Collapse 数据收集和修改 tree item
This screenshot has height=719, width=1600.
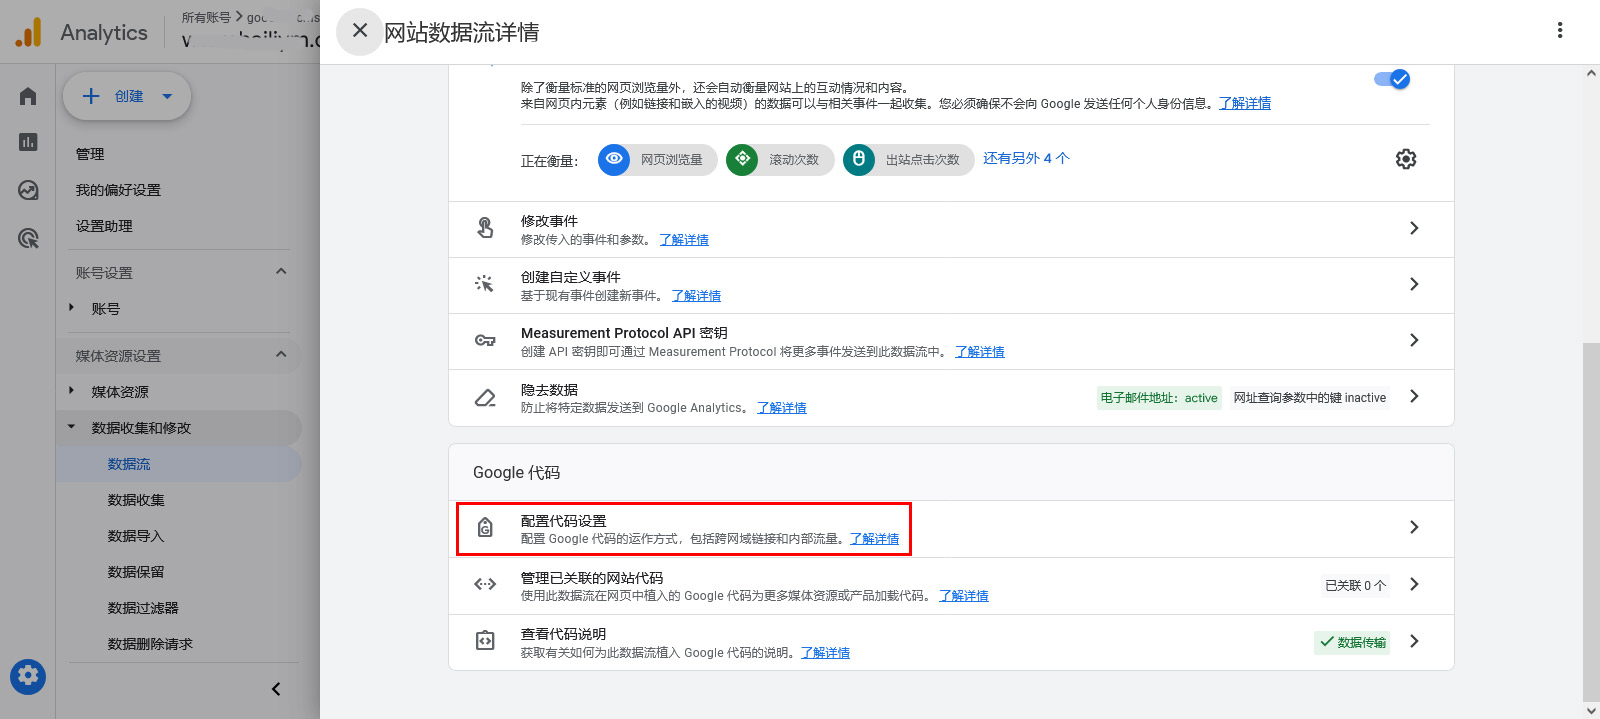(71, 427)
